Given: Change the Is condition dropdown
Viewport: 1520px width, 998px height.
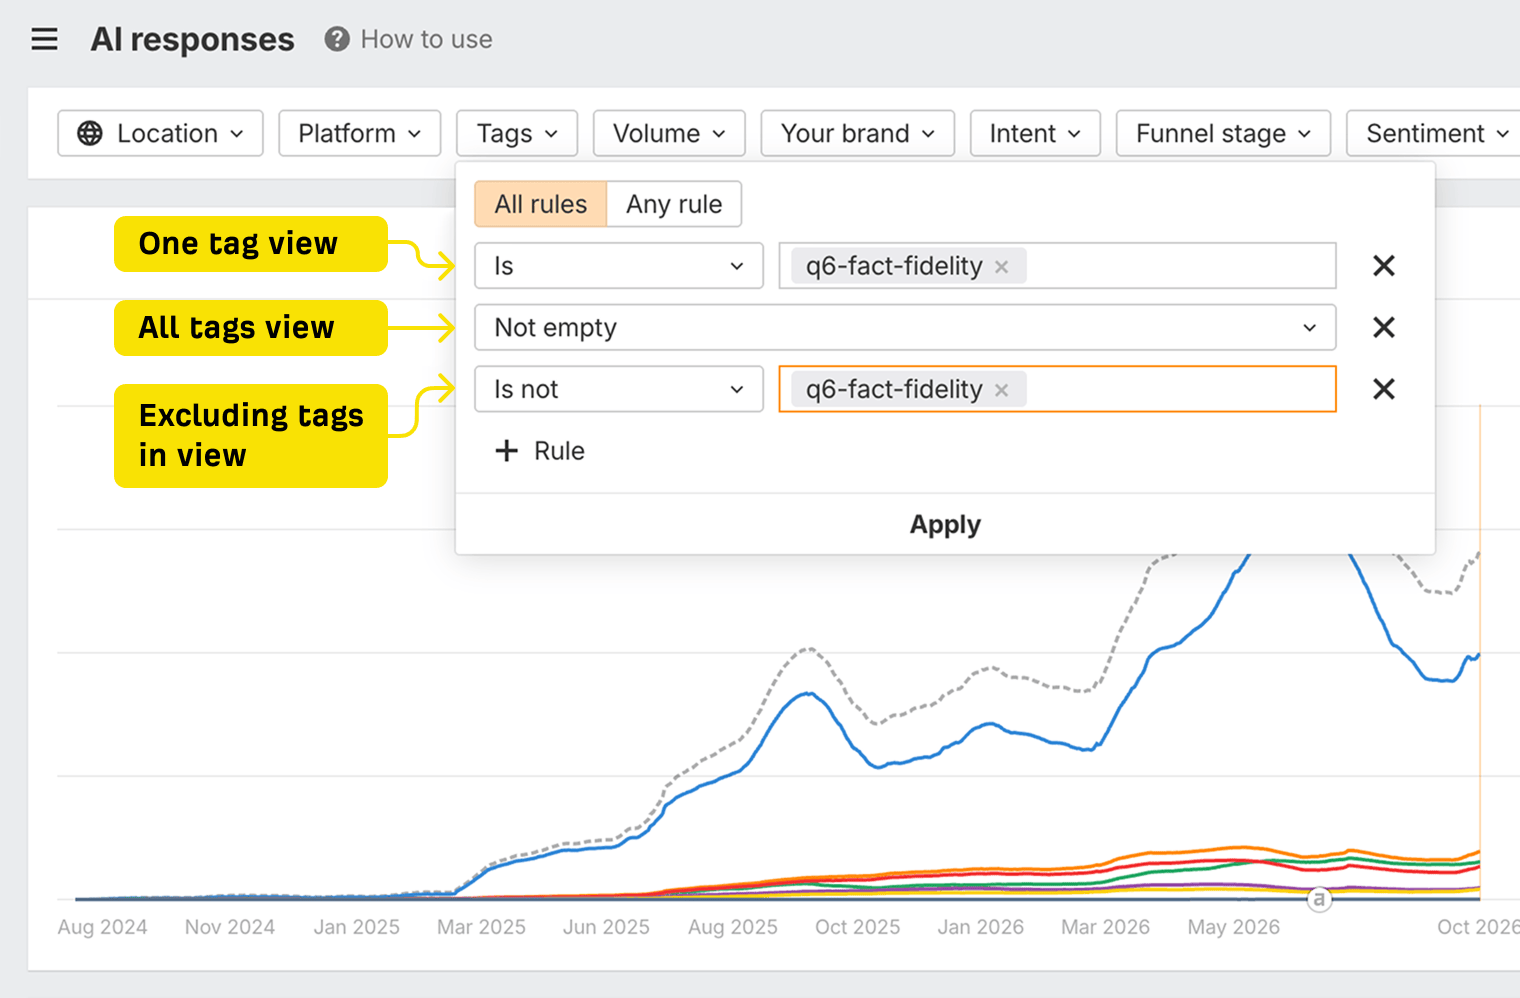Looking at the screenshot, I should (x=619, y=266).
